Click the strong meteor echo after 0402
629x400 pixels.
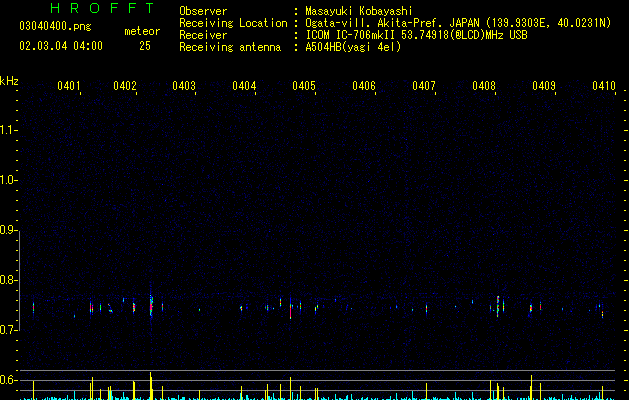coord(151,306)
